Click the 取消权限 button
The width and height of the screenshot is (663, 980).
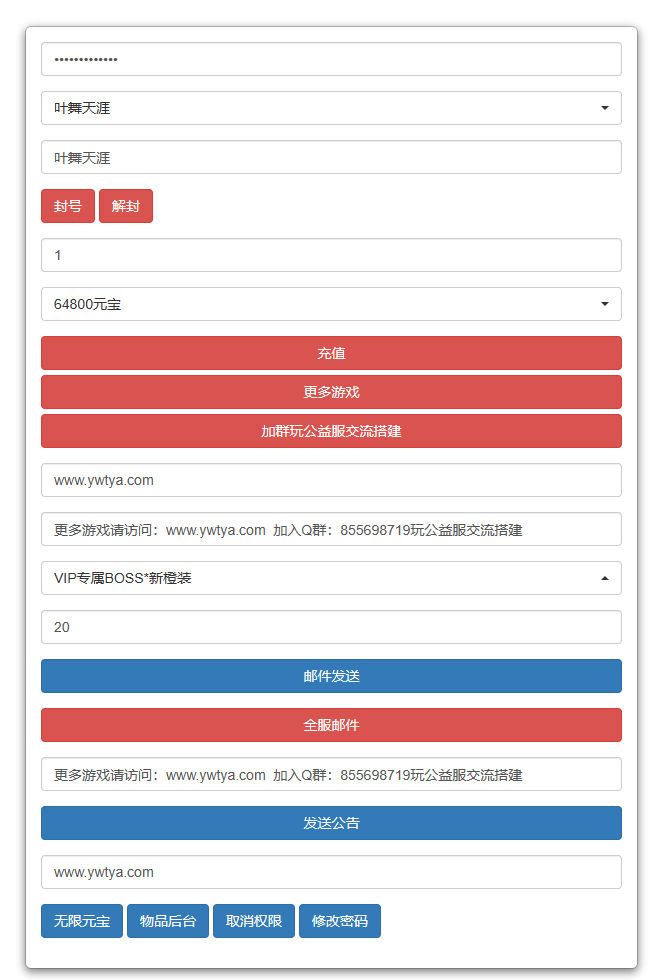(254, 921)
